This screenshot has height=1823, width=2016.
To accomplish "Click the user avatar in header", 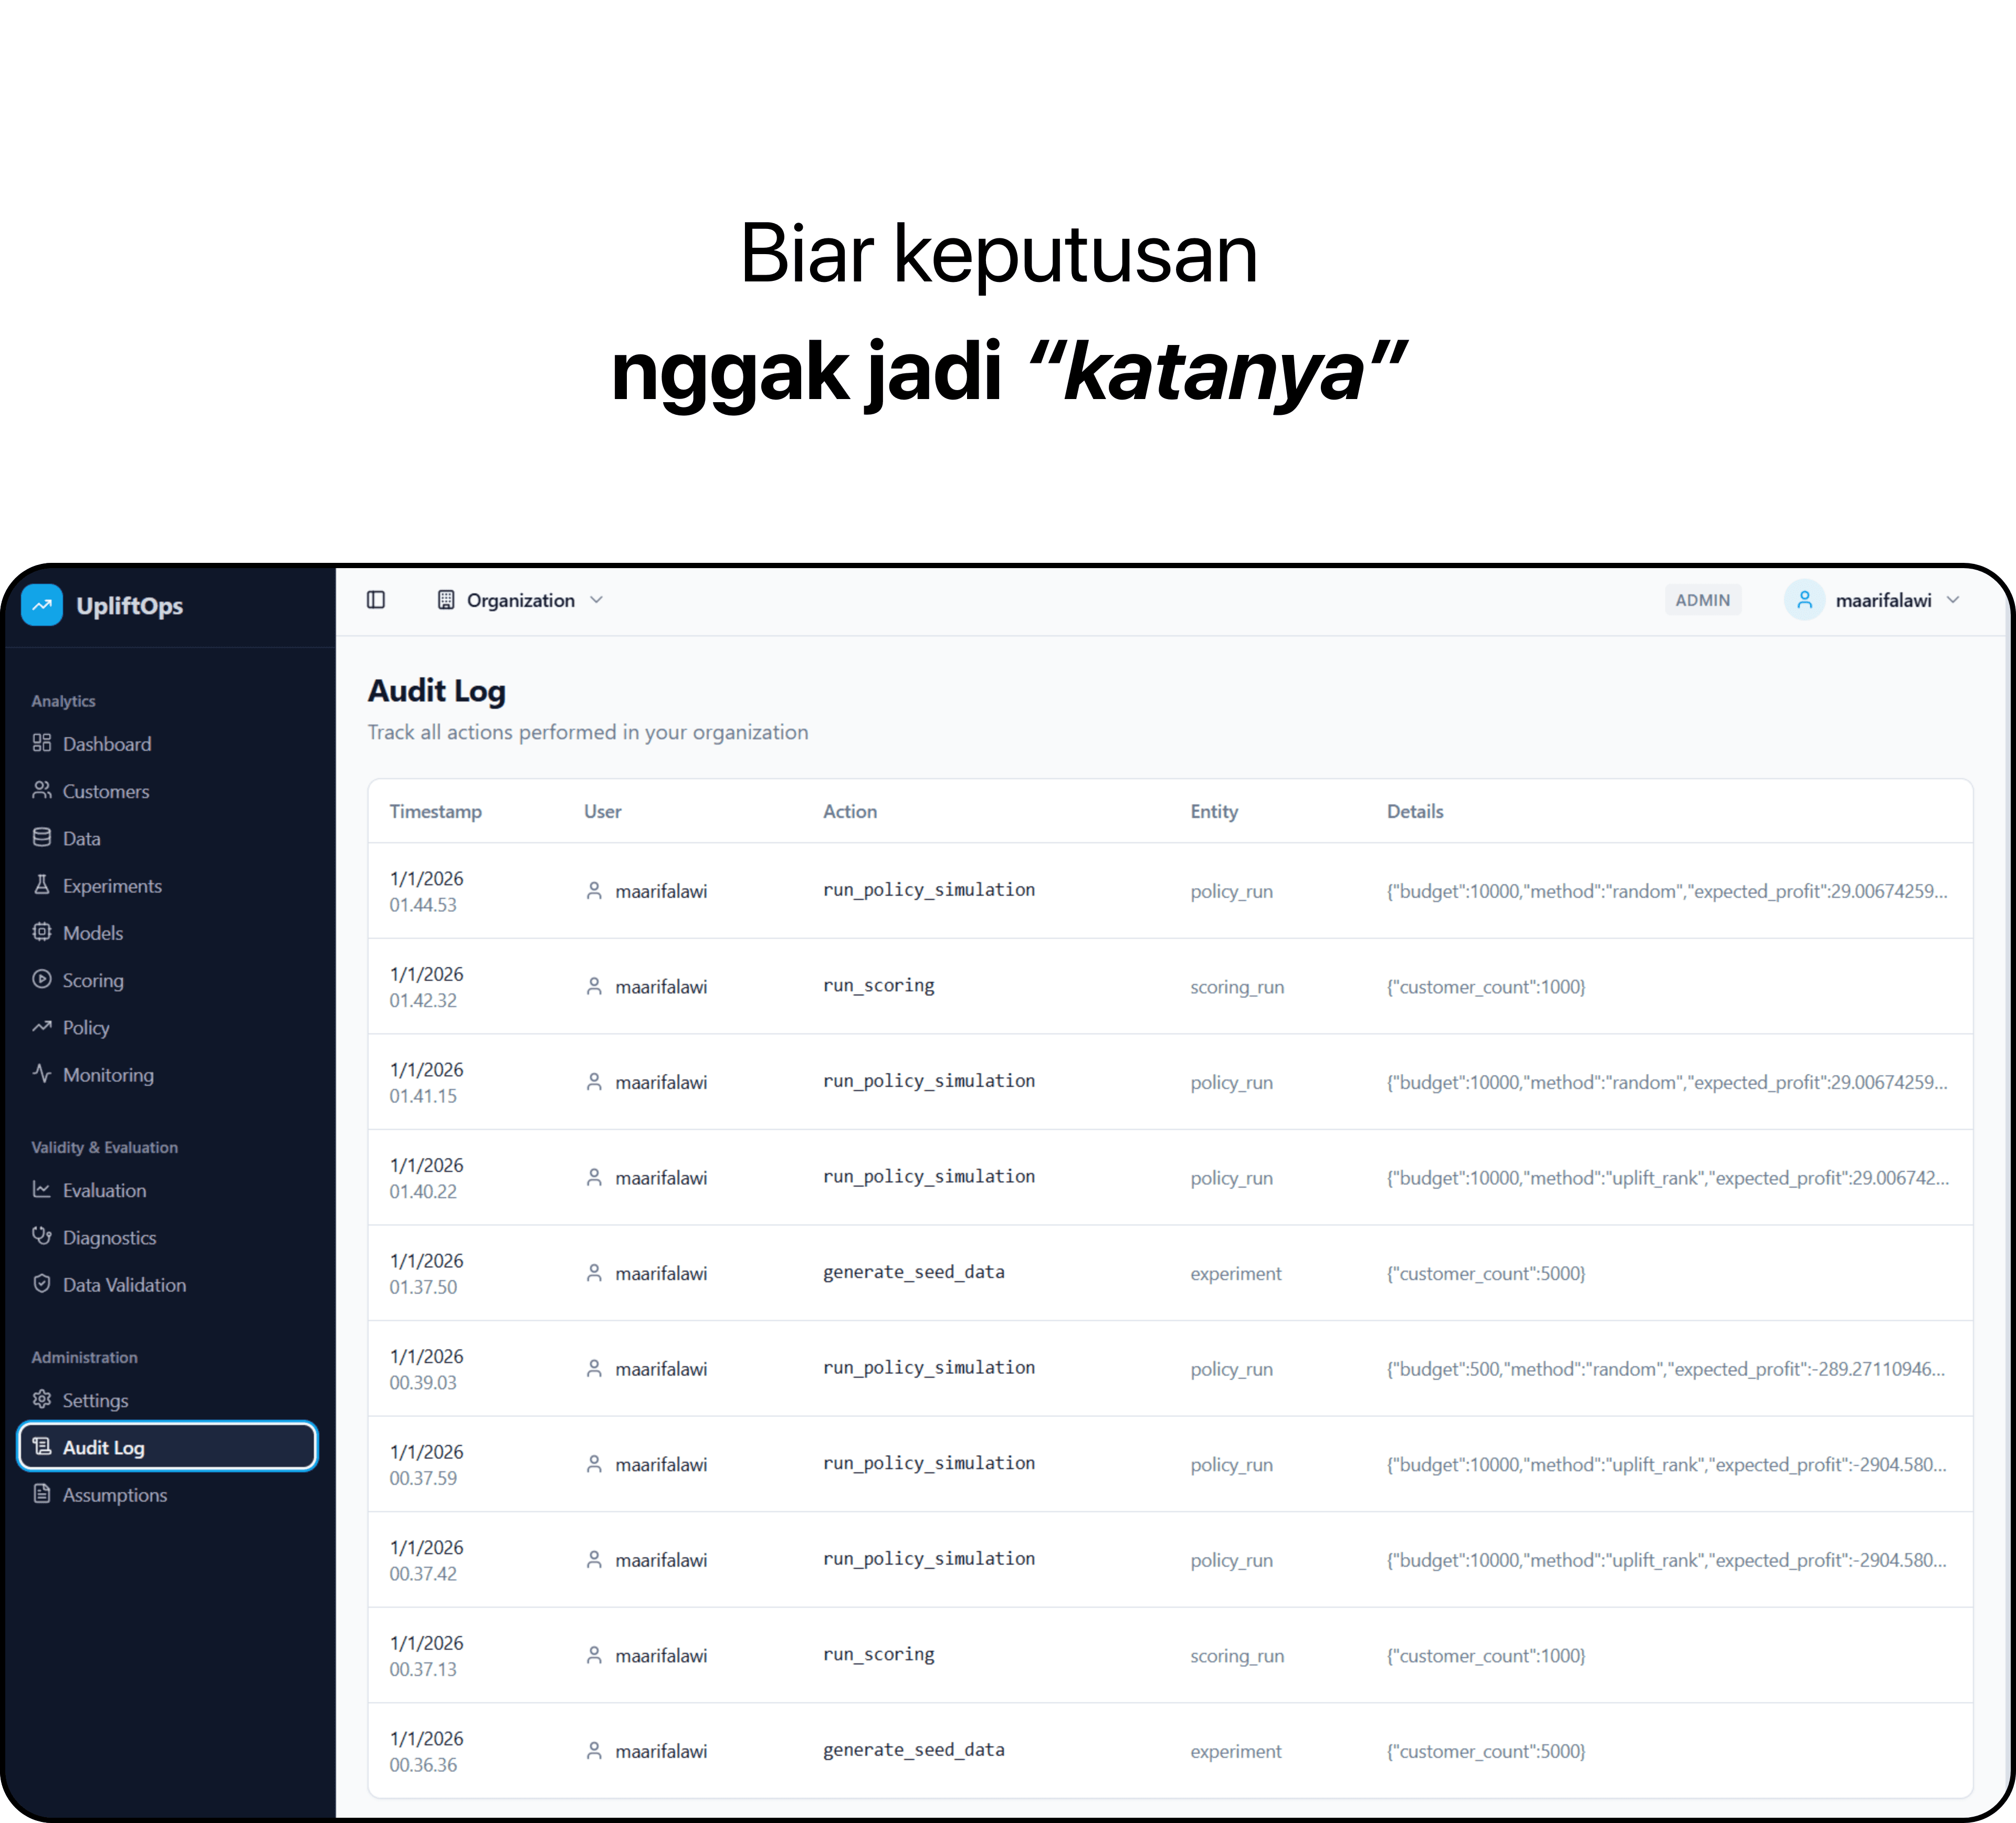I will coord(1804,600).
